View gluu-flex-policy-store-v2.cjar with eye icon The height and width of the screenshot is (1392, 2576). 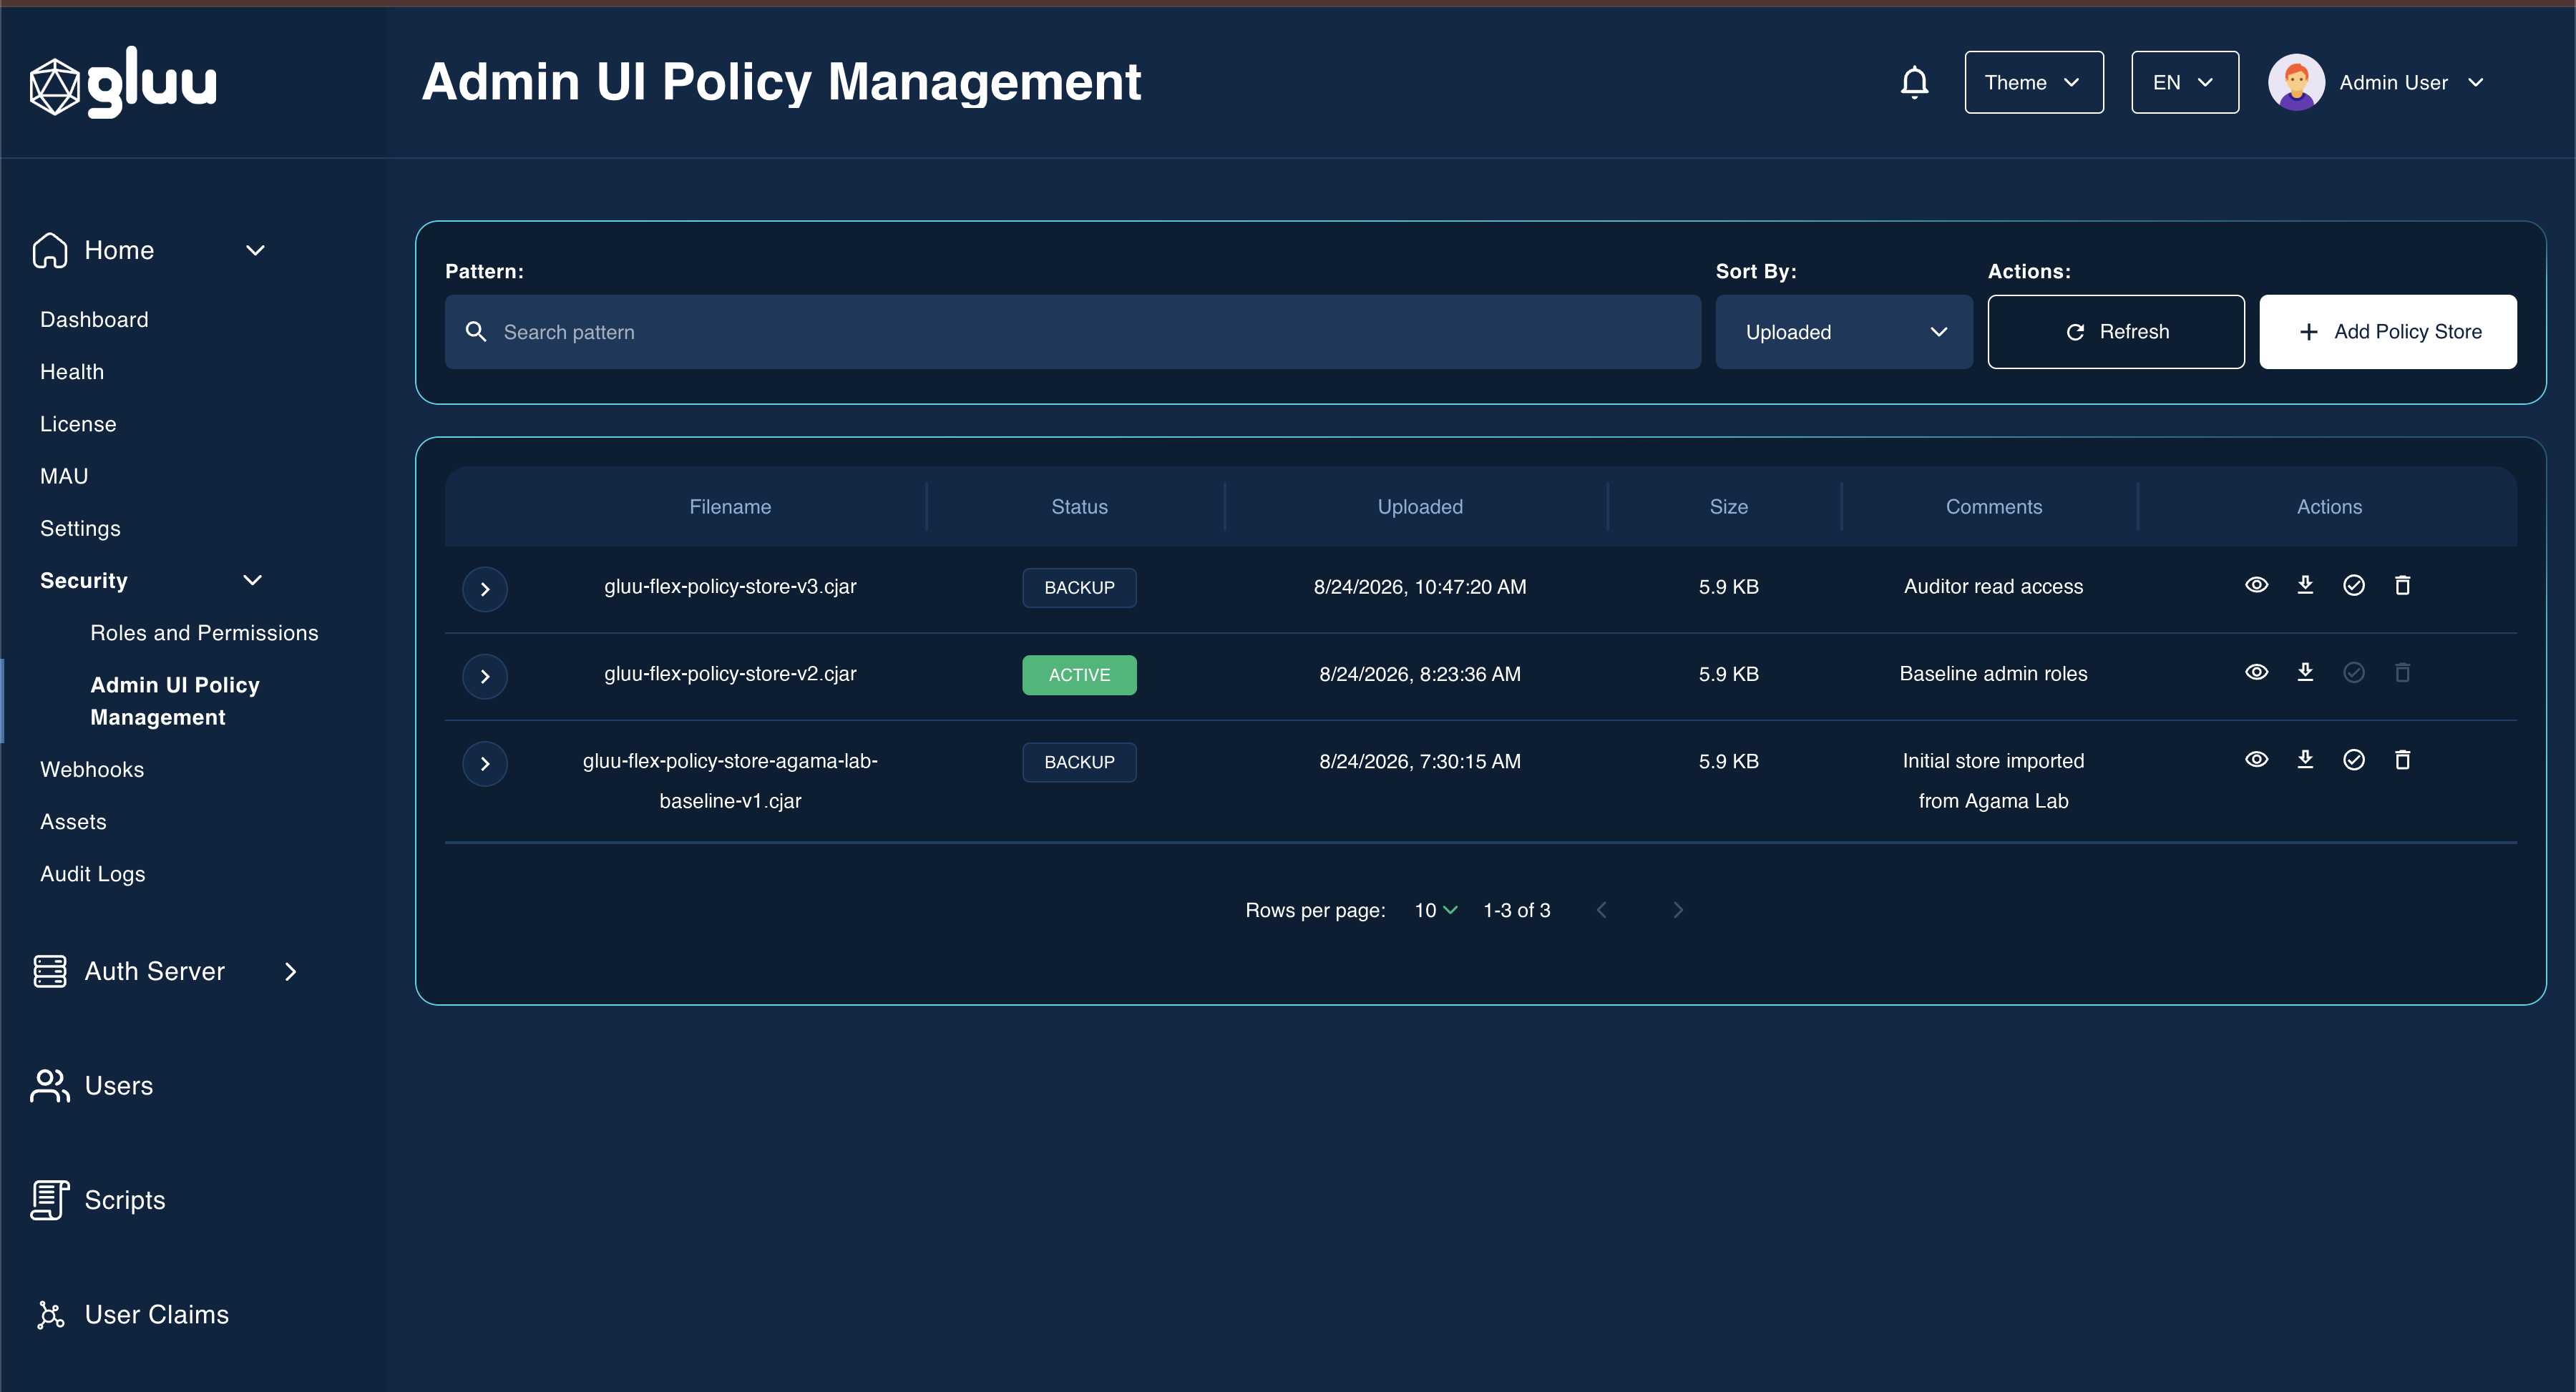(2256, 672)
